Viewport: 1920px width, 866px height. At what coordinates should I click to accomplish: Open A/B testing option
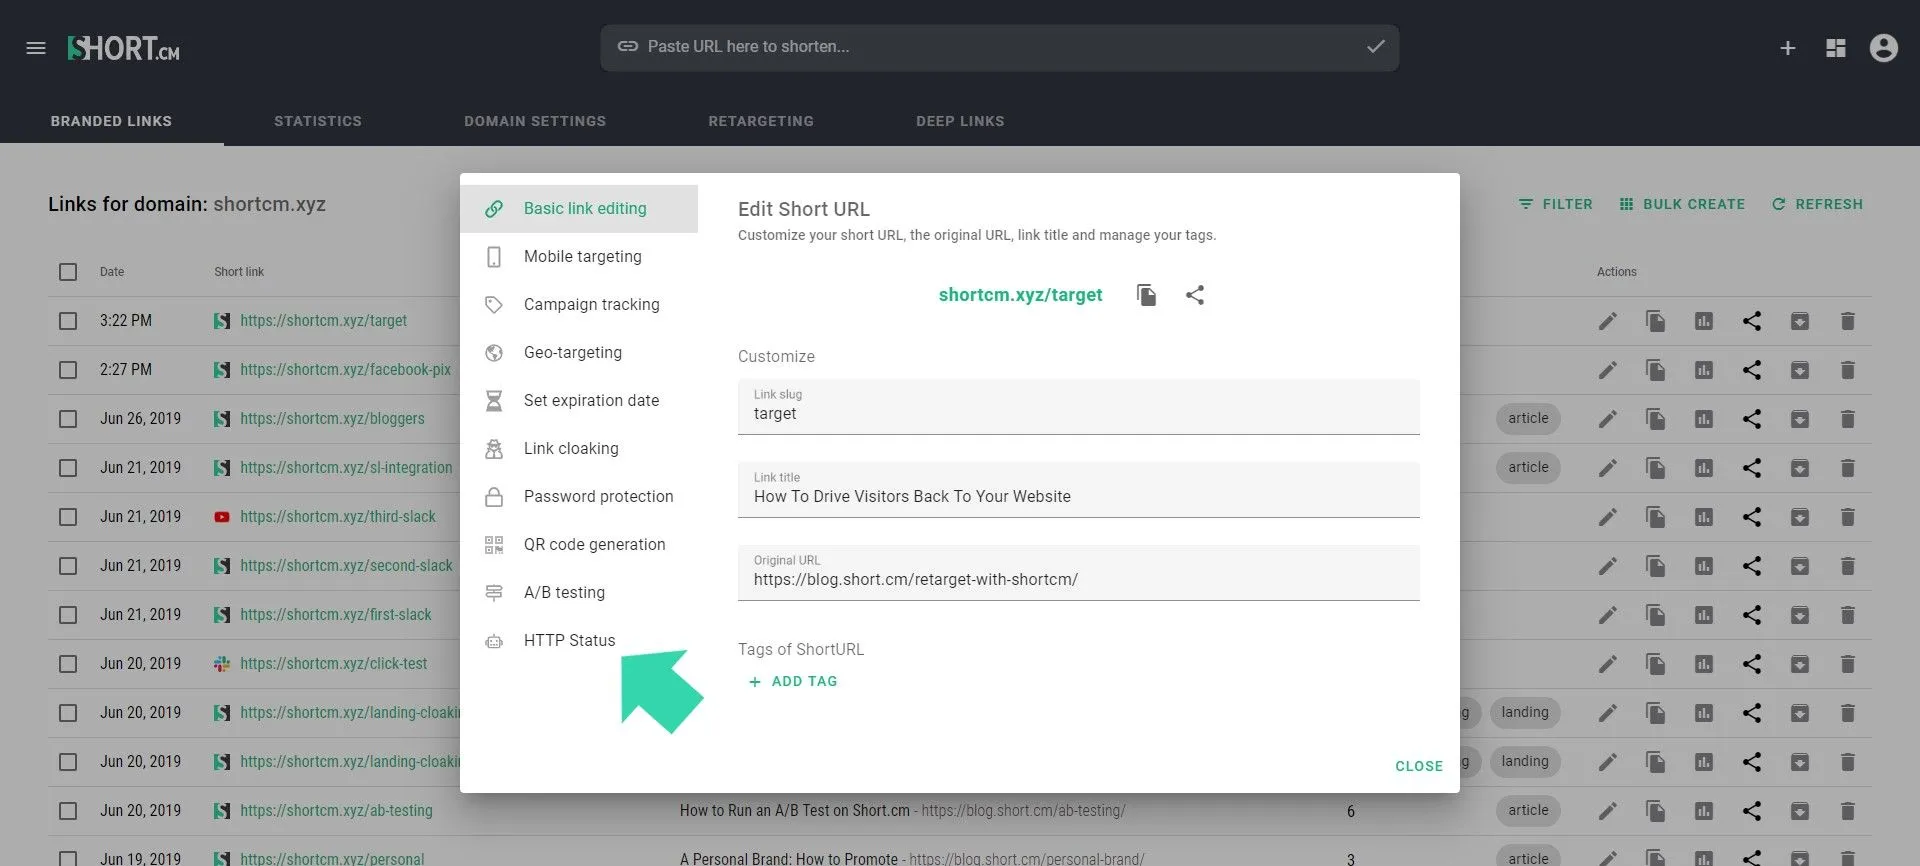coord(579,593)
